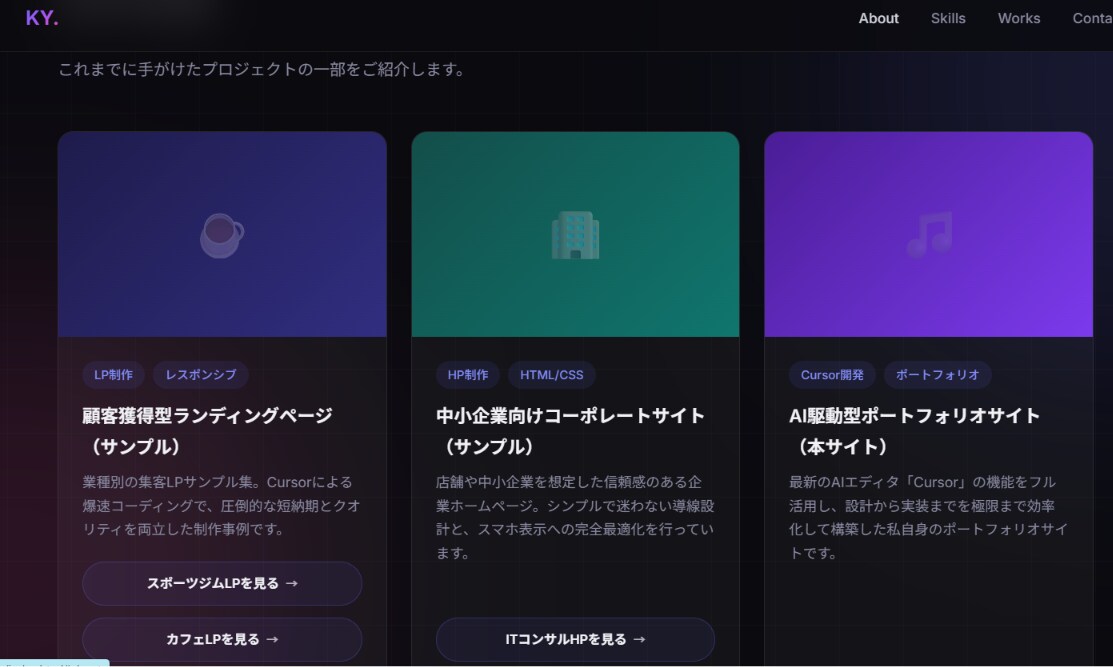
Task: Click the KY. site logo
Action: (42, 18)
